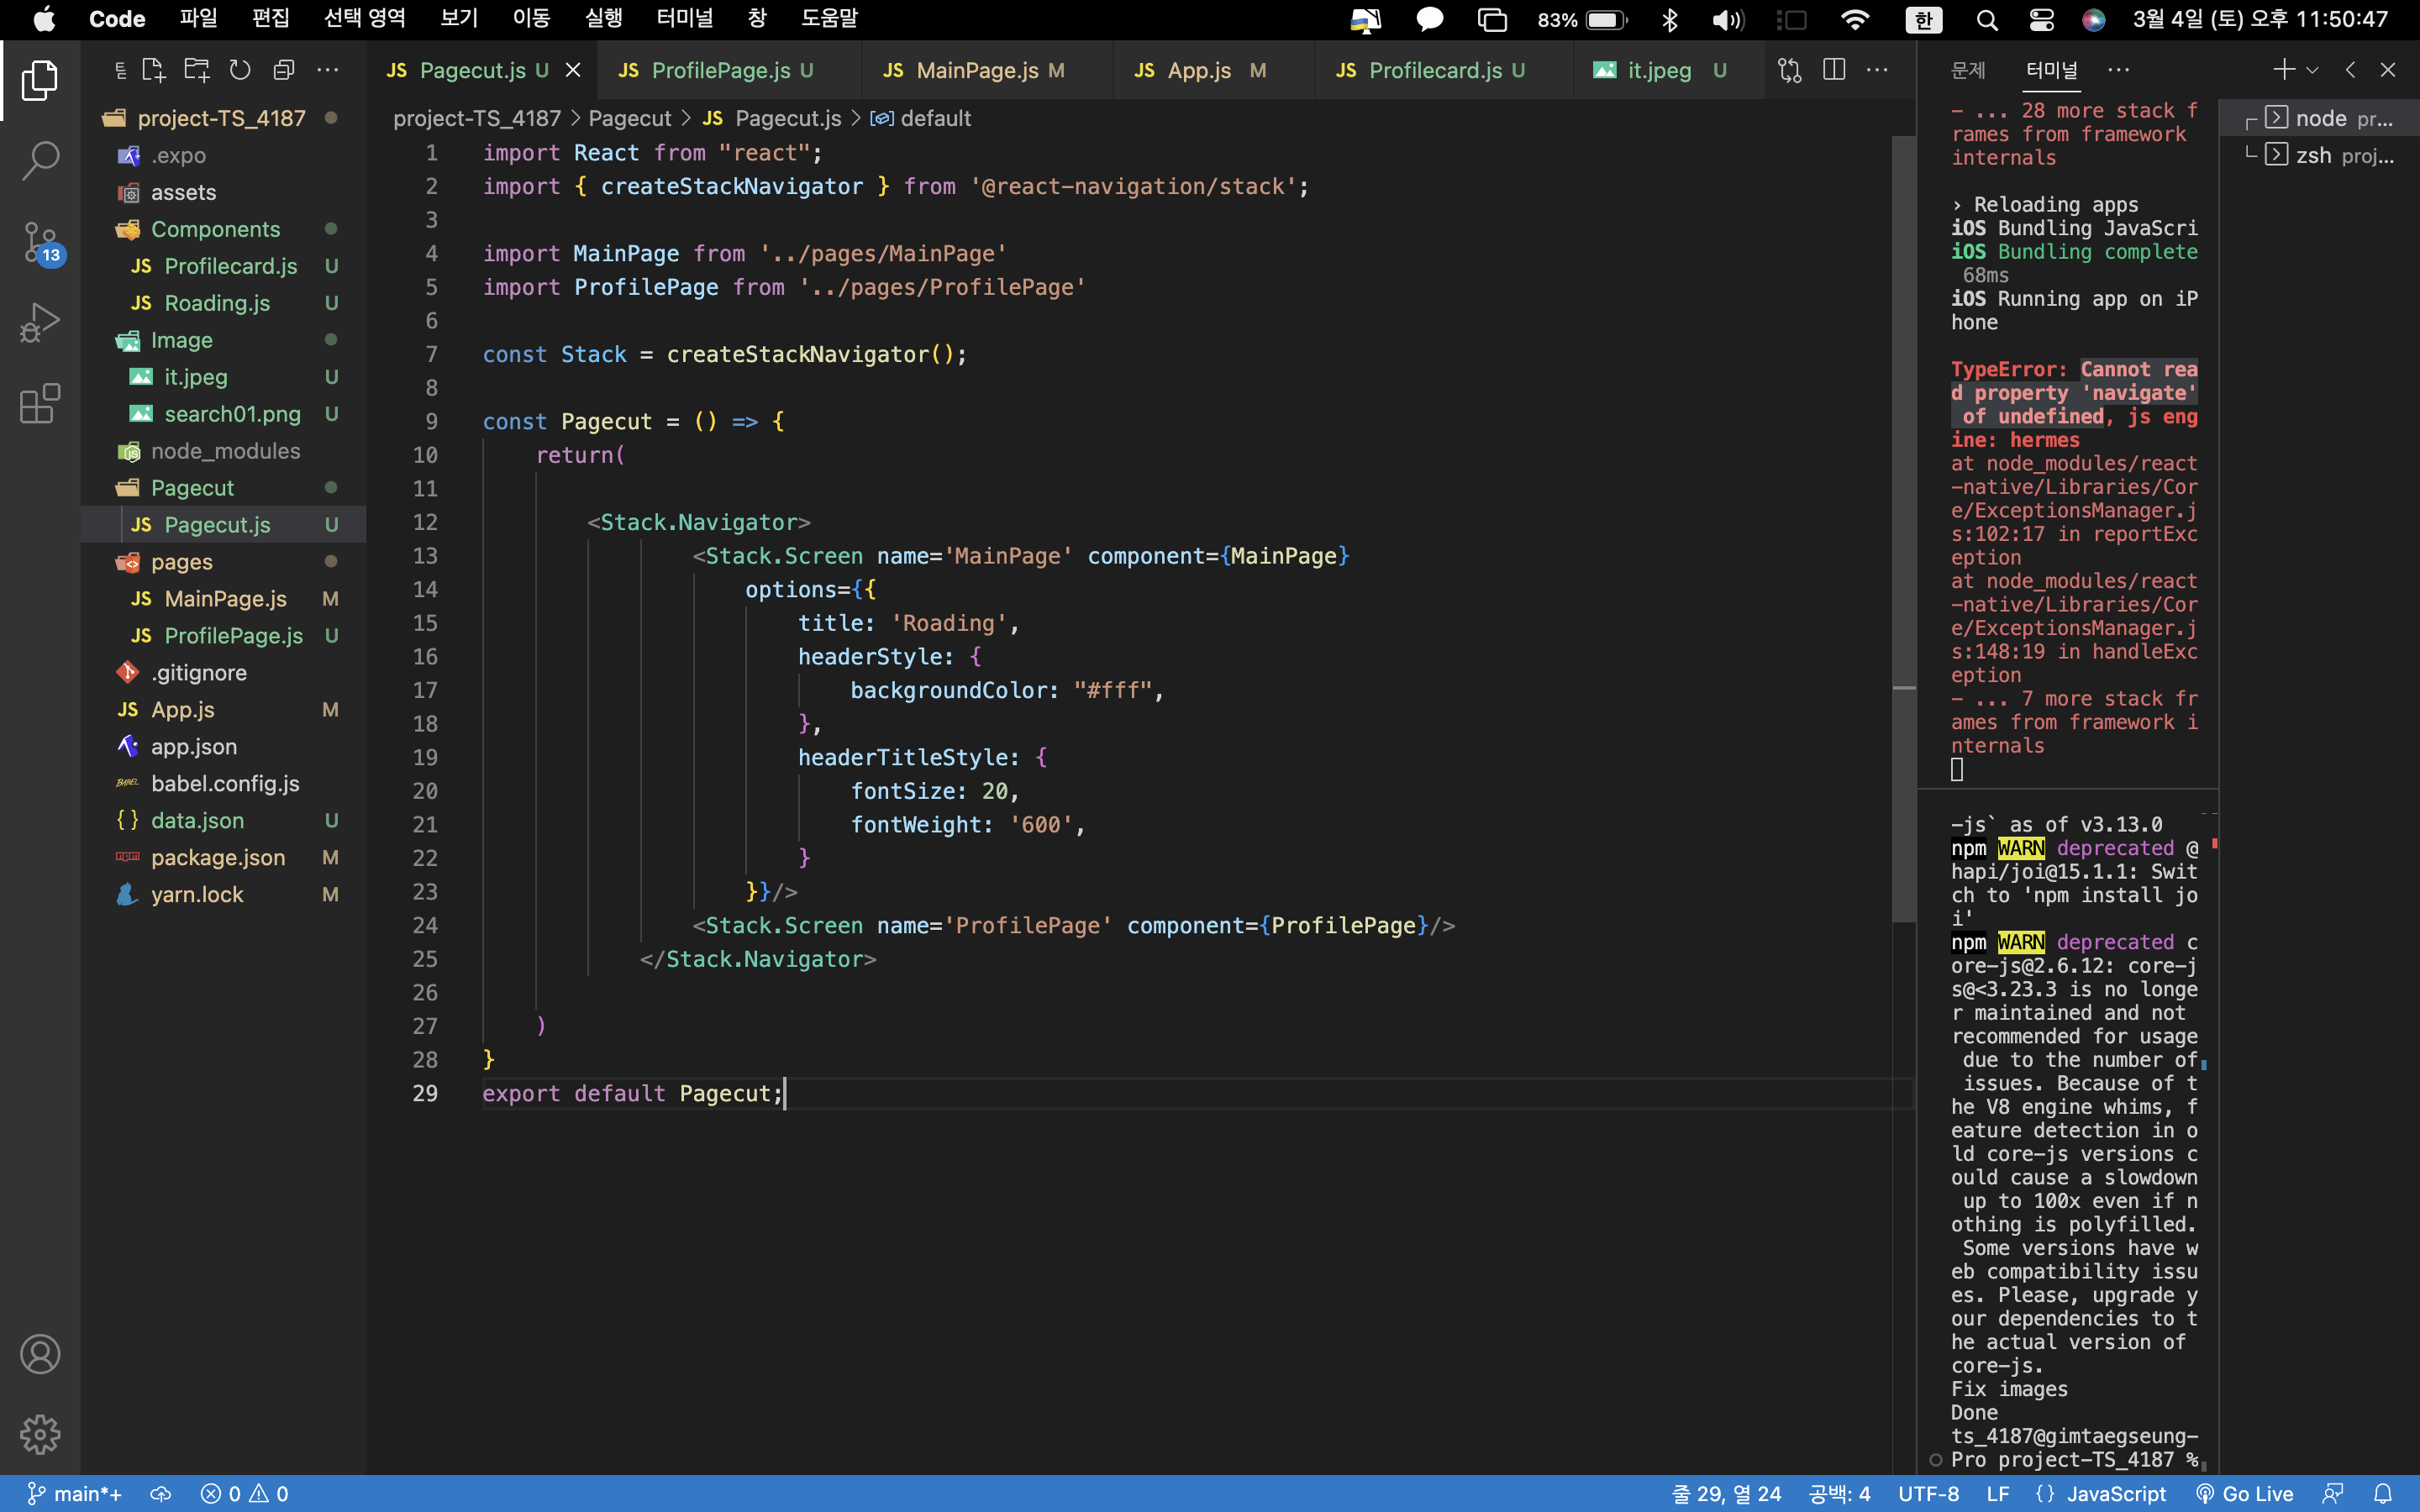Collapse all folders in explorer
The width and height of the screenshot is (2420, 1512).
(284, 70)
